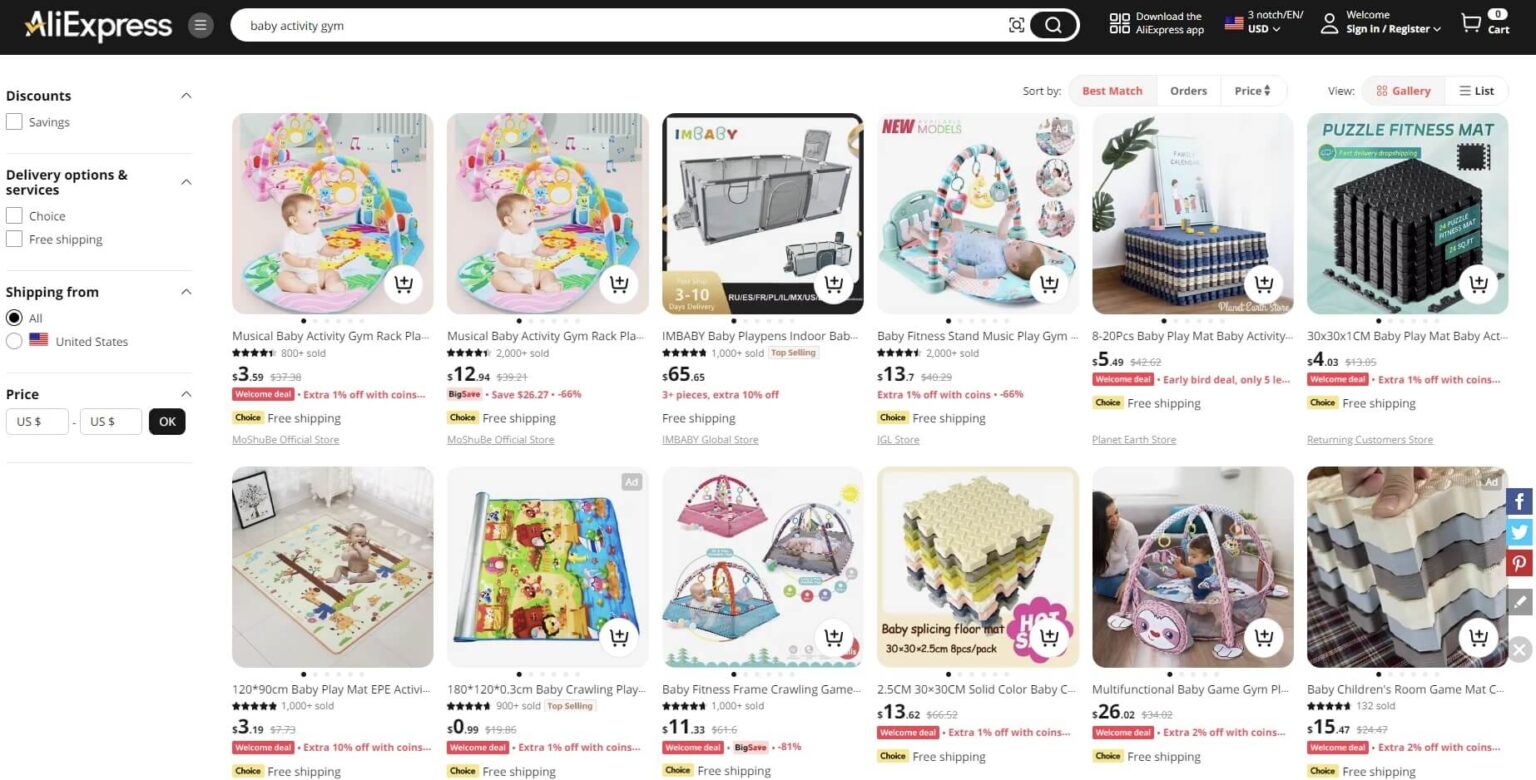The height and width of the screenshot is (780, 1536).
Task: Click the minimum price input field
Action: click(37, 422)
